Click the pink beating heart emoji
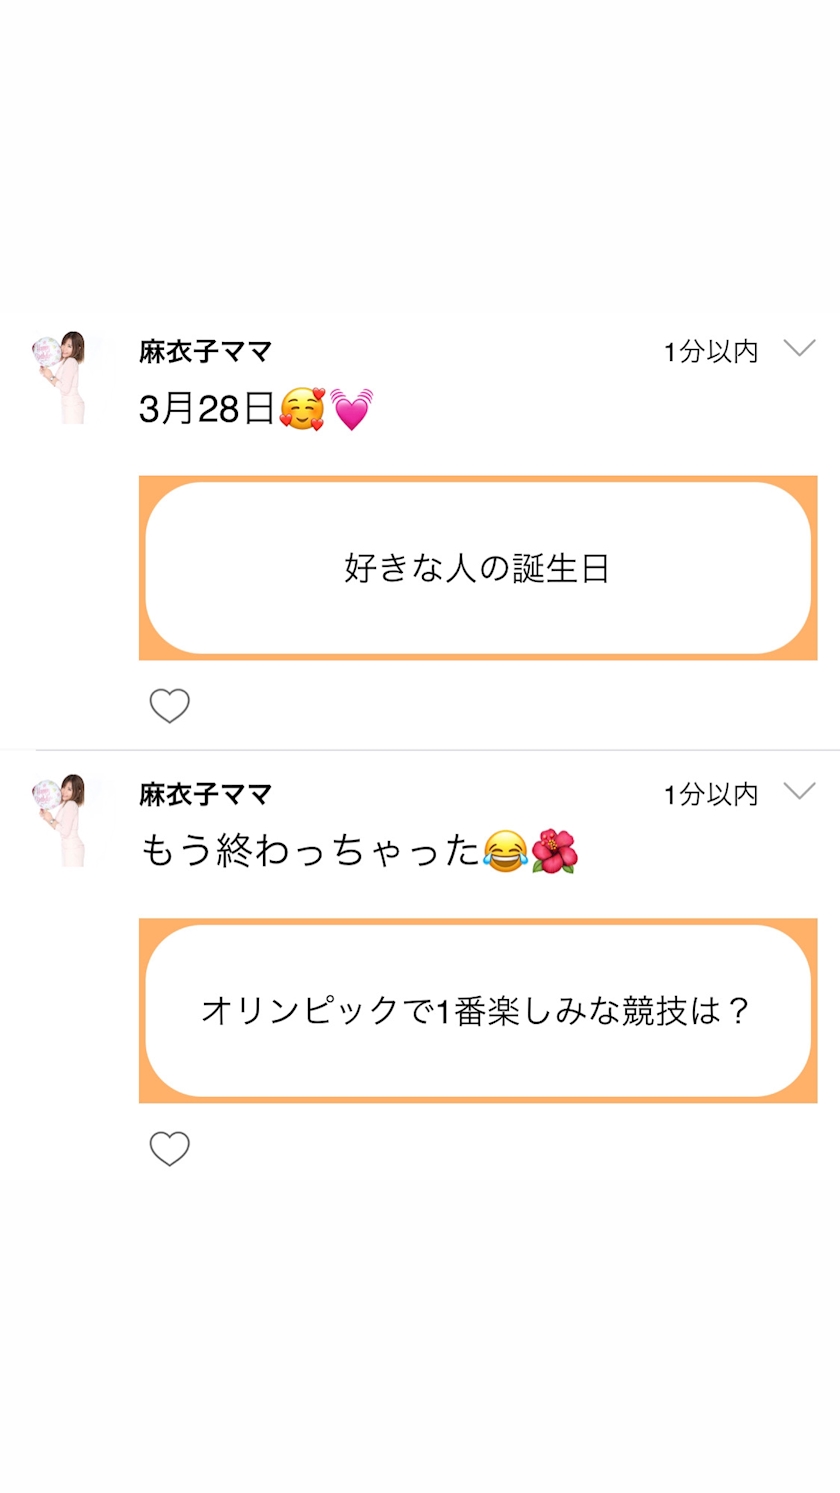The image size is (840, 1493). [x=351, y=409]
